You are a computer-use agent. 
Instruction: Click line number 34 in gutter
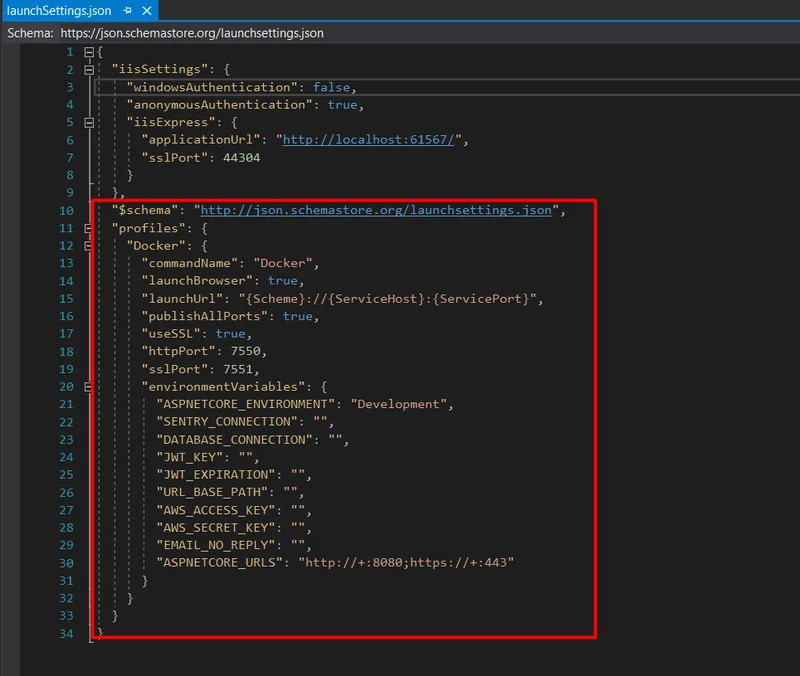(x=66, y=634)
